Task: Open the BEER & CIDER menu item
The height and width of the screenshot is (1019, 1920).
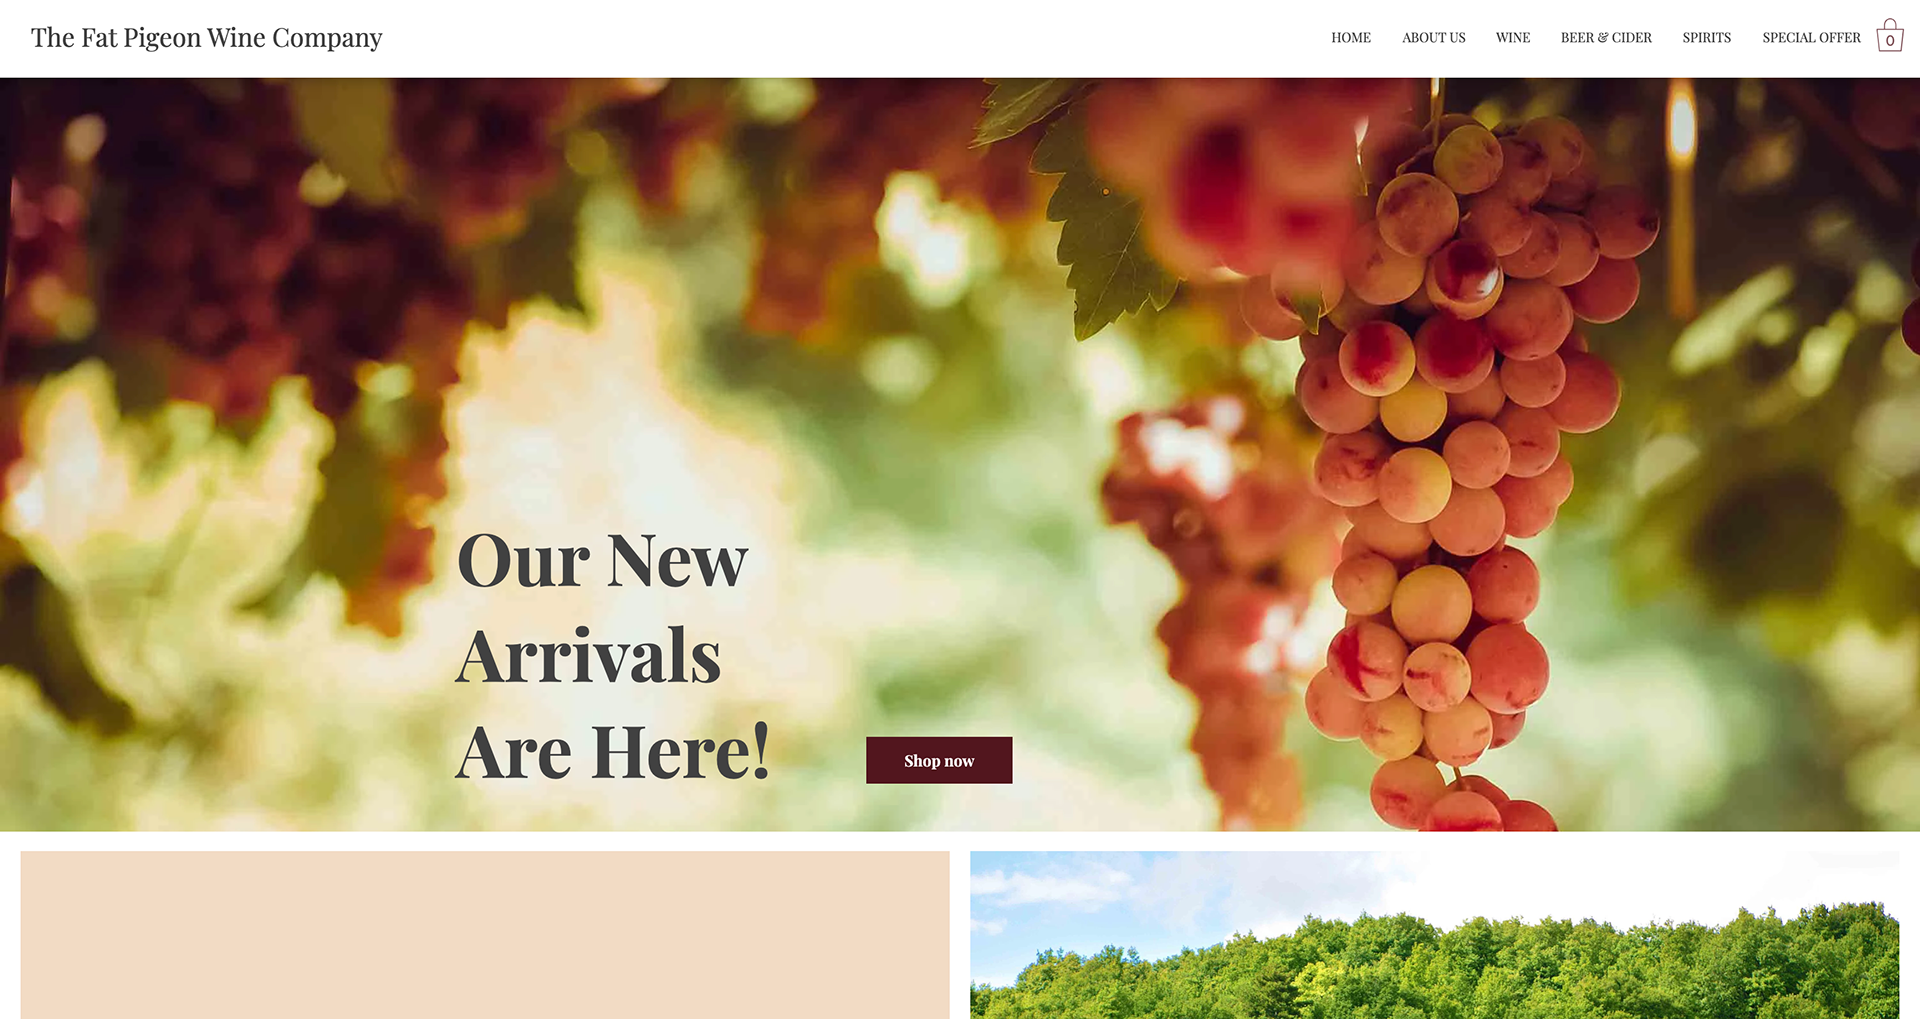Action: coord(1606,38)
